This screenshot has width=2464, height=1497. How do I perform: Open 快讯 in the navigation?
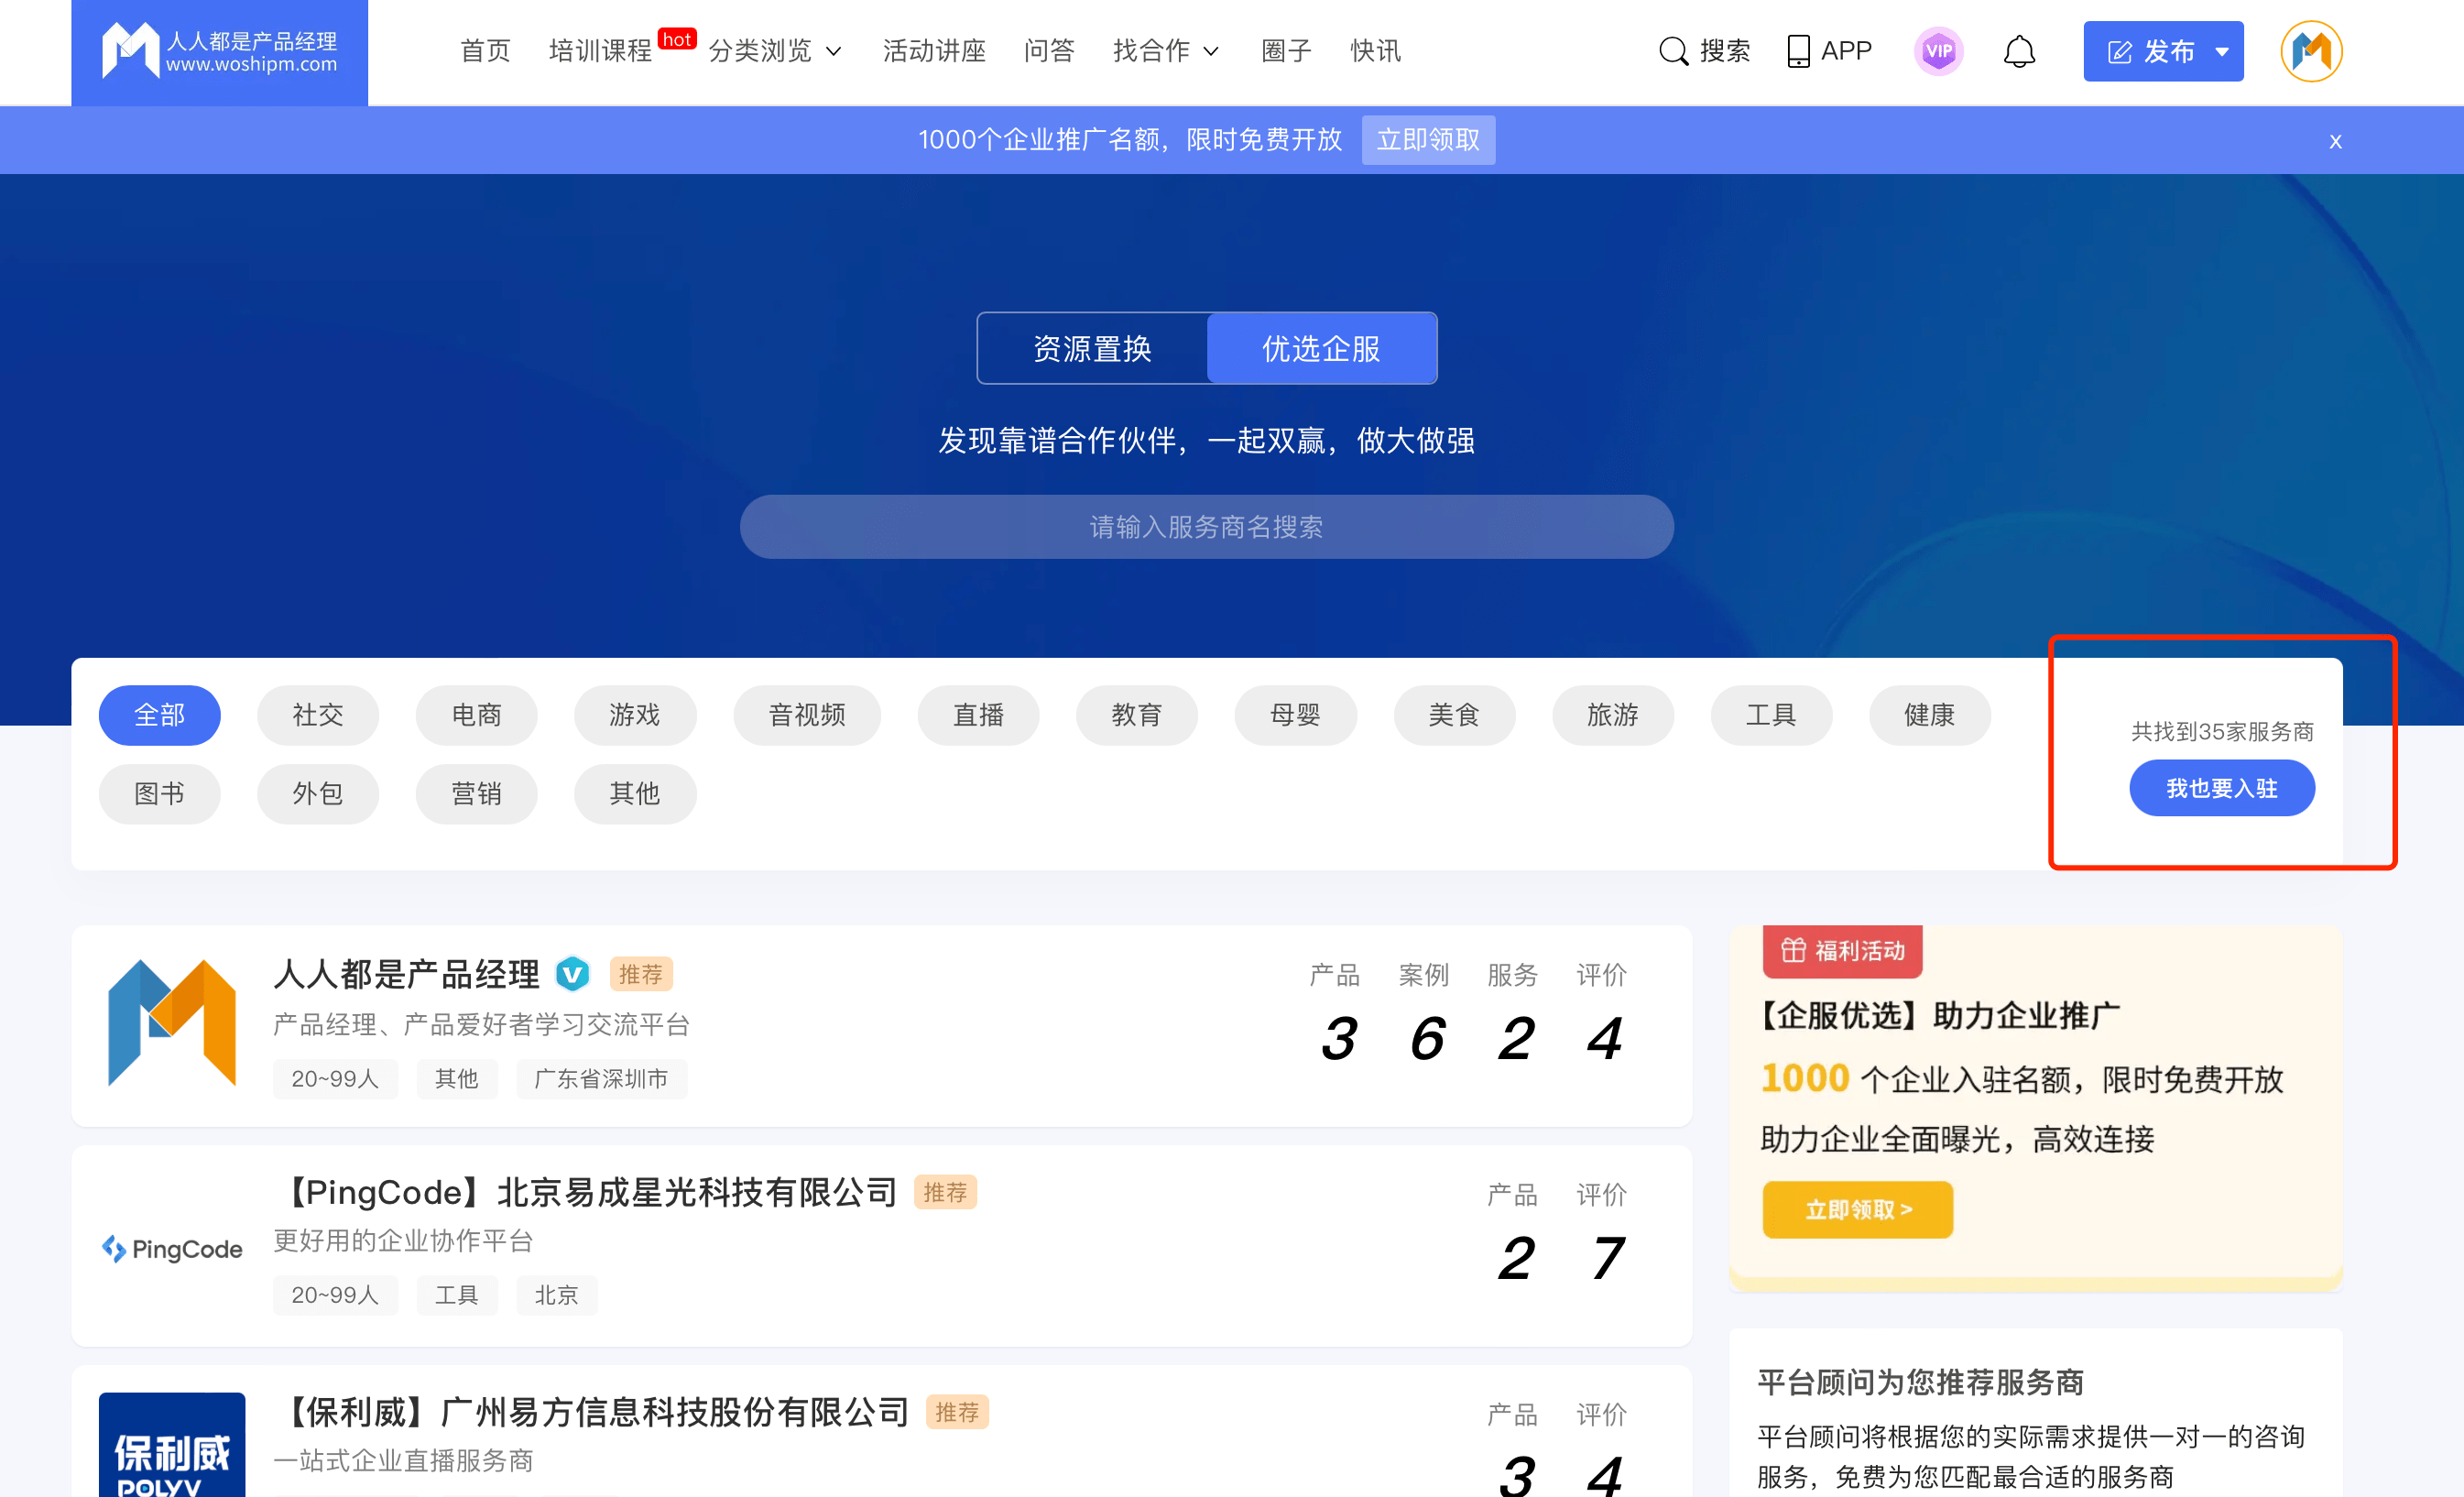(x=1375, y=51)
